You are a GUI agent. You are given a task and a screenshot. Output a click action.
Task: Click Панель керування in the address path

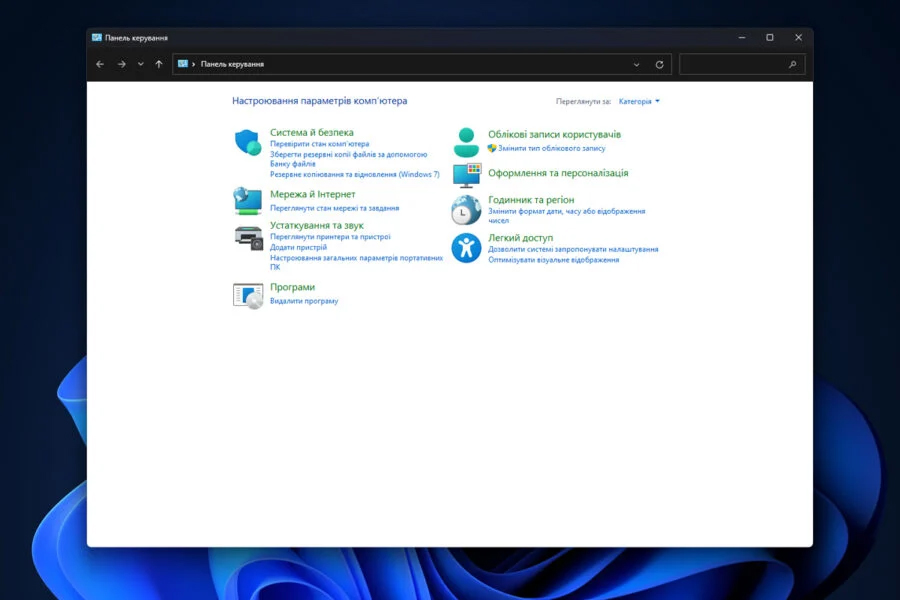(232, 64)
